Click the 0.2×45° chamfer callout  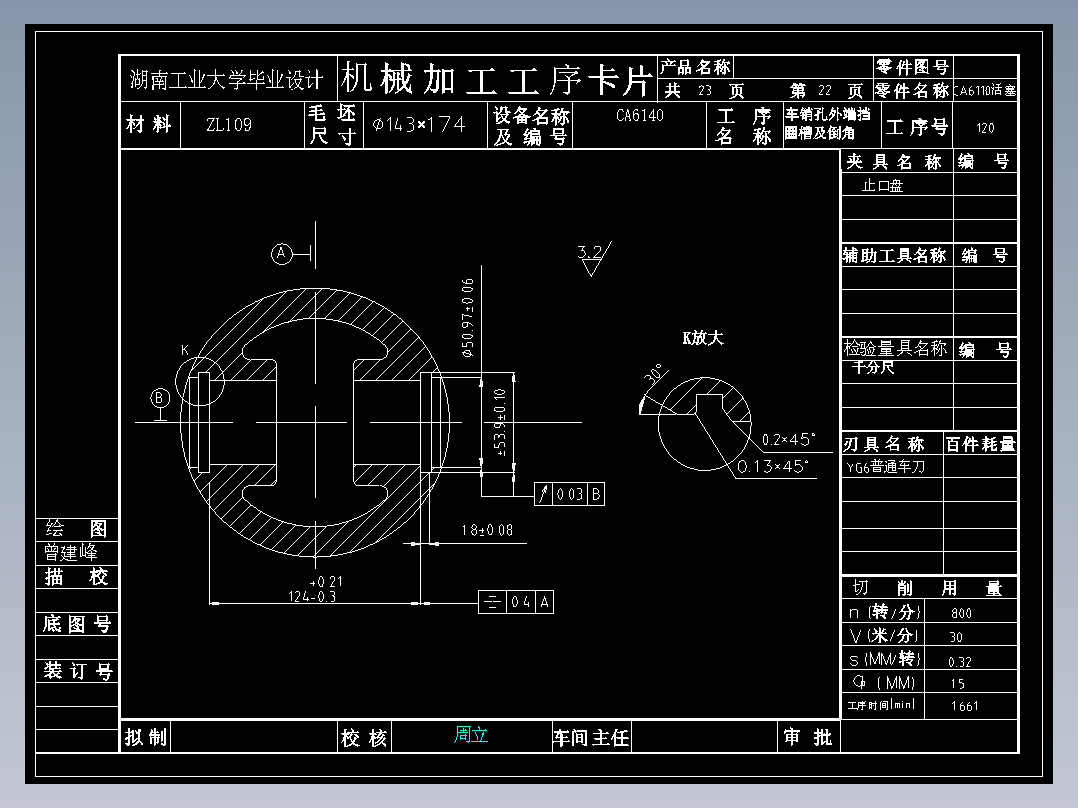coord(785,438)
